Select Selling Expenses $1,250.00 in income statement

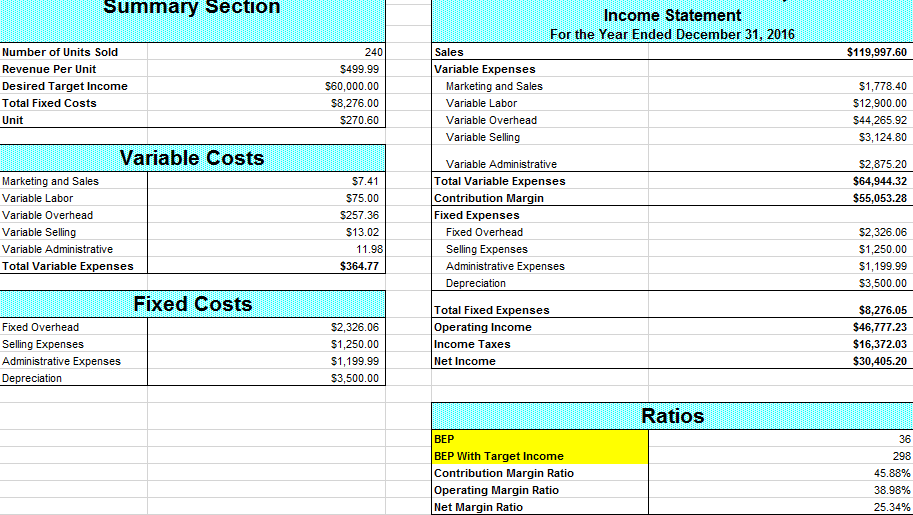[x=883, y=249]
